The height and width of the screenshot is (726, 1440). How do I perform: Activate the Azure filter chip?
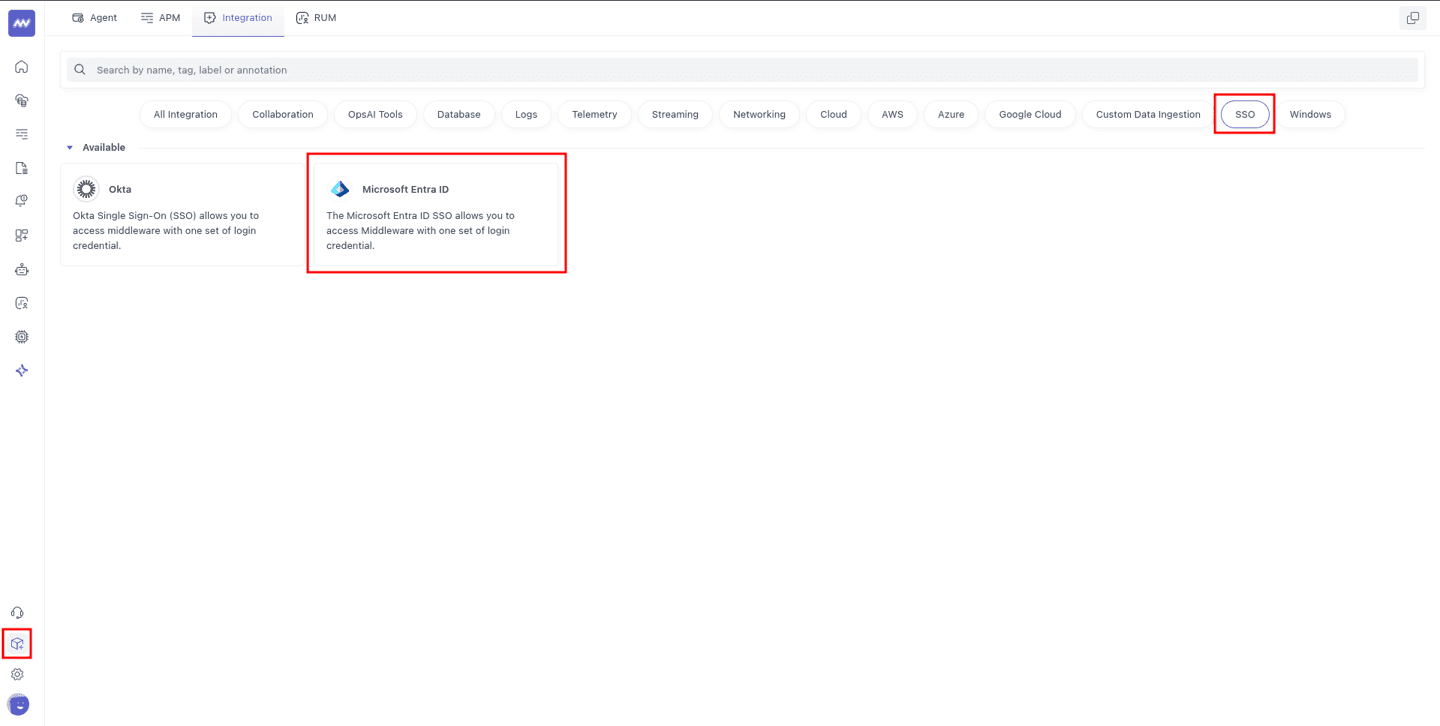coord(950,114)
